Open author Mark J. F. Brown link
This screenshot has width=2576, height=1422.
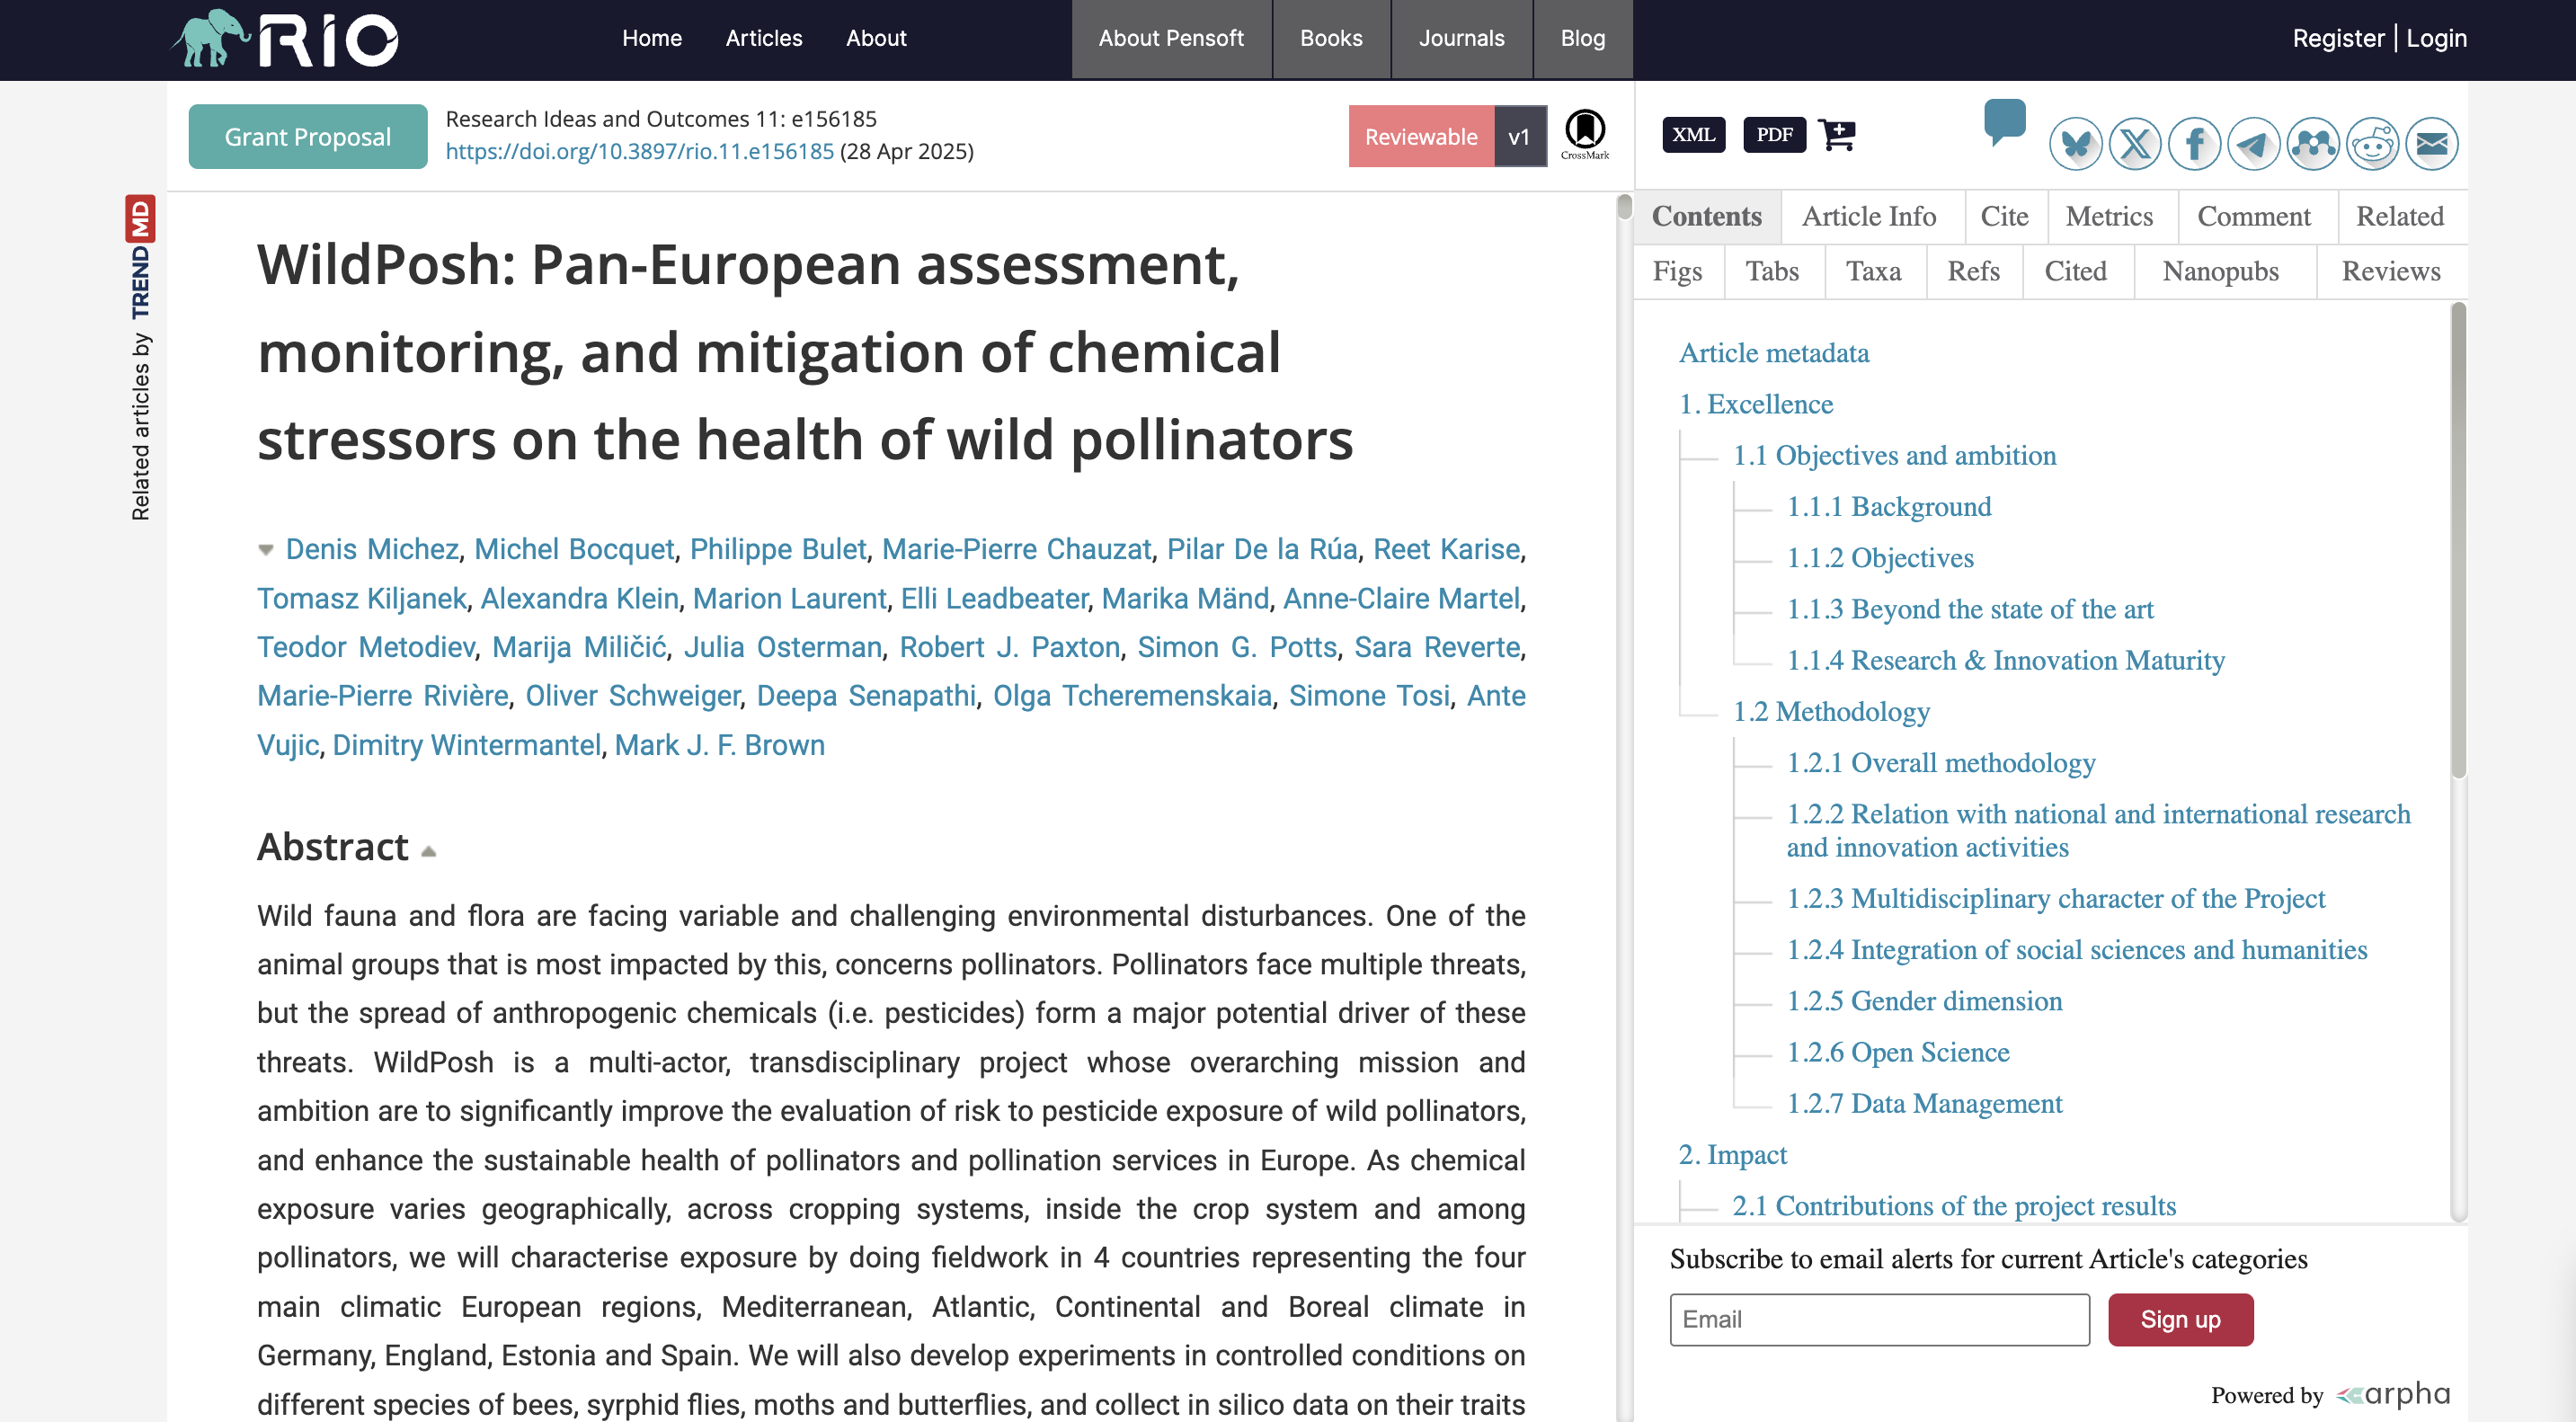719,745
